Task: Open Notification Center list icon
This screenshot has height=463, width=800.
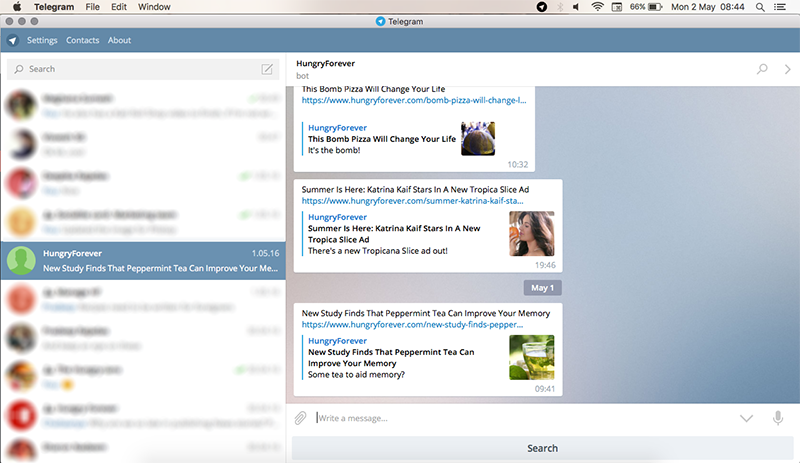Action: coord(780,7)
